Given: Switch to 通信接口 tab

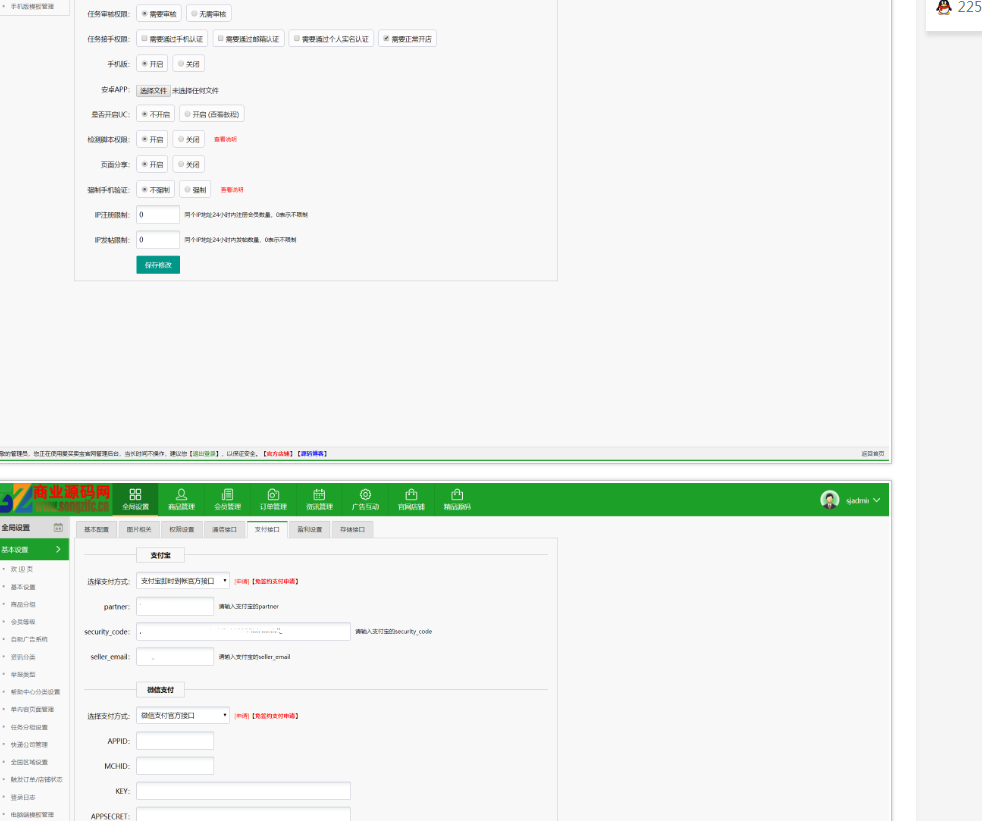Looking at the screenshot, I should click(x=224, y=529).
